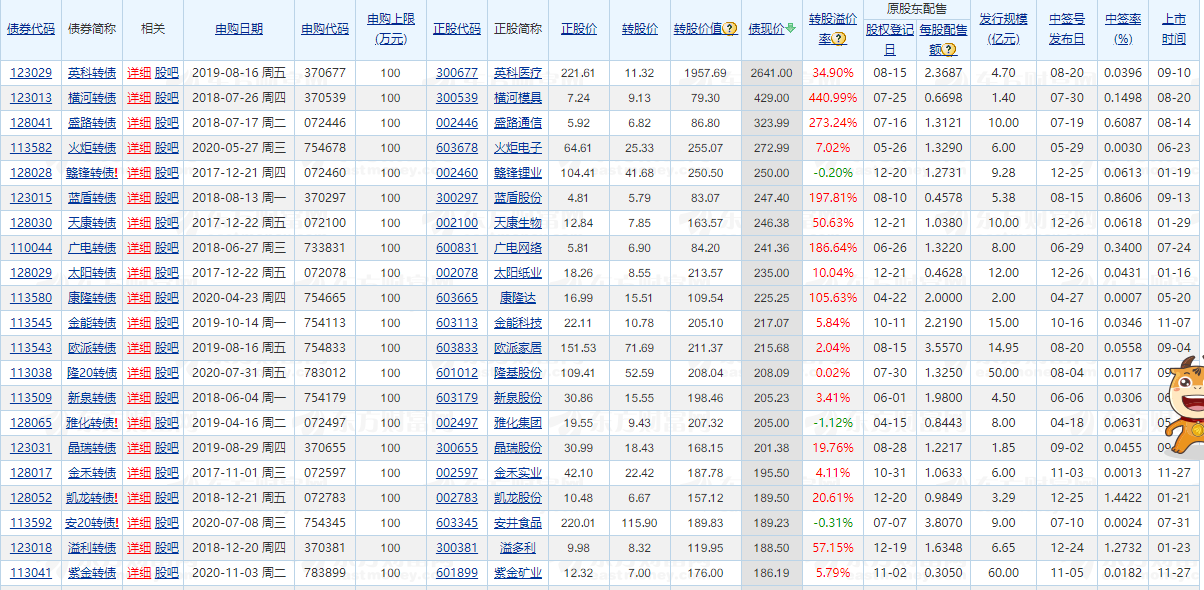The width and height of the screenshot is (1204, 590).
Task: Sort table by 债券简称 column header
Action: point(91,29)
